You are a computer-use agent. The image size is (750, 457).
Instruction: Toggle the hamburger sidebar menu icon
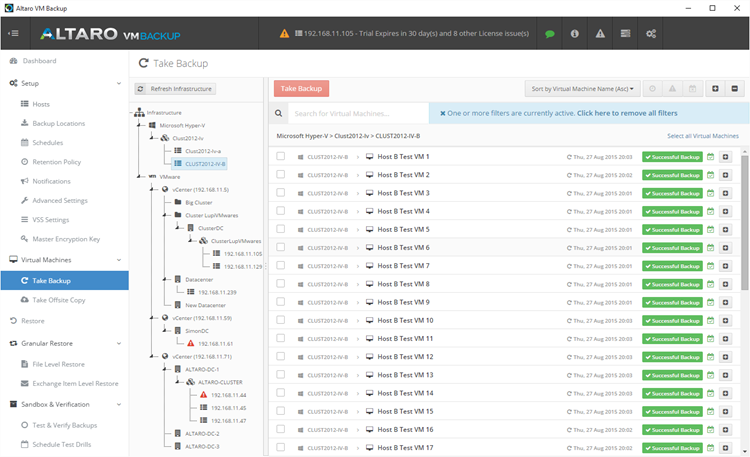[13, 33]
